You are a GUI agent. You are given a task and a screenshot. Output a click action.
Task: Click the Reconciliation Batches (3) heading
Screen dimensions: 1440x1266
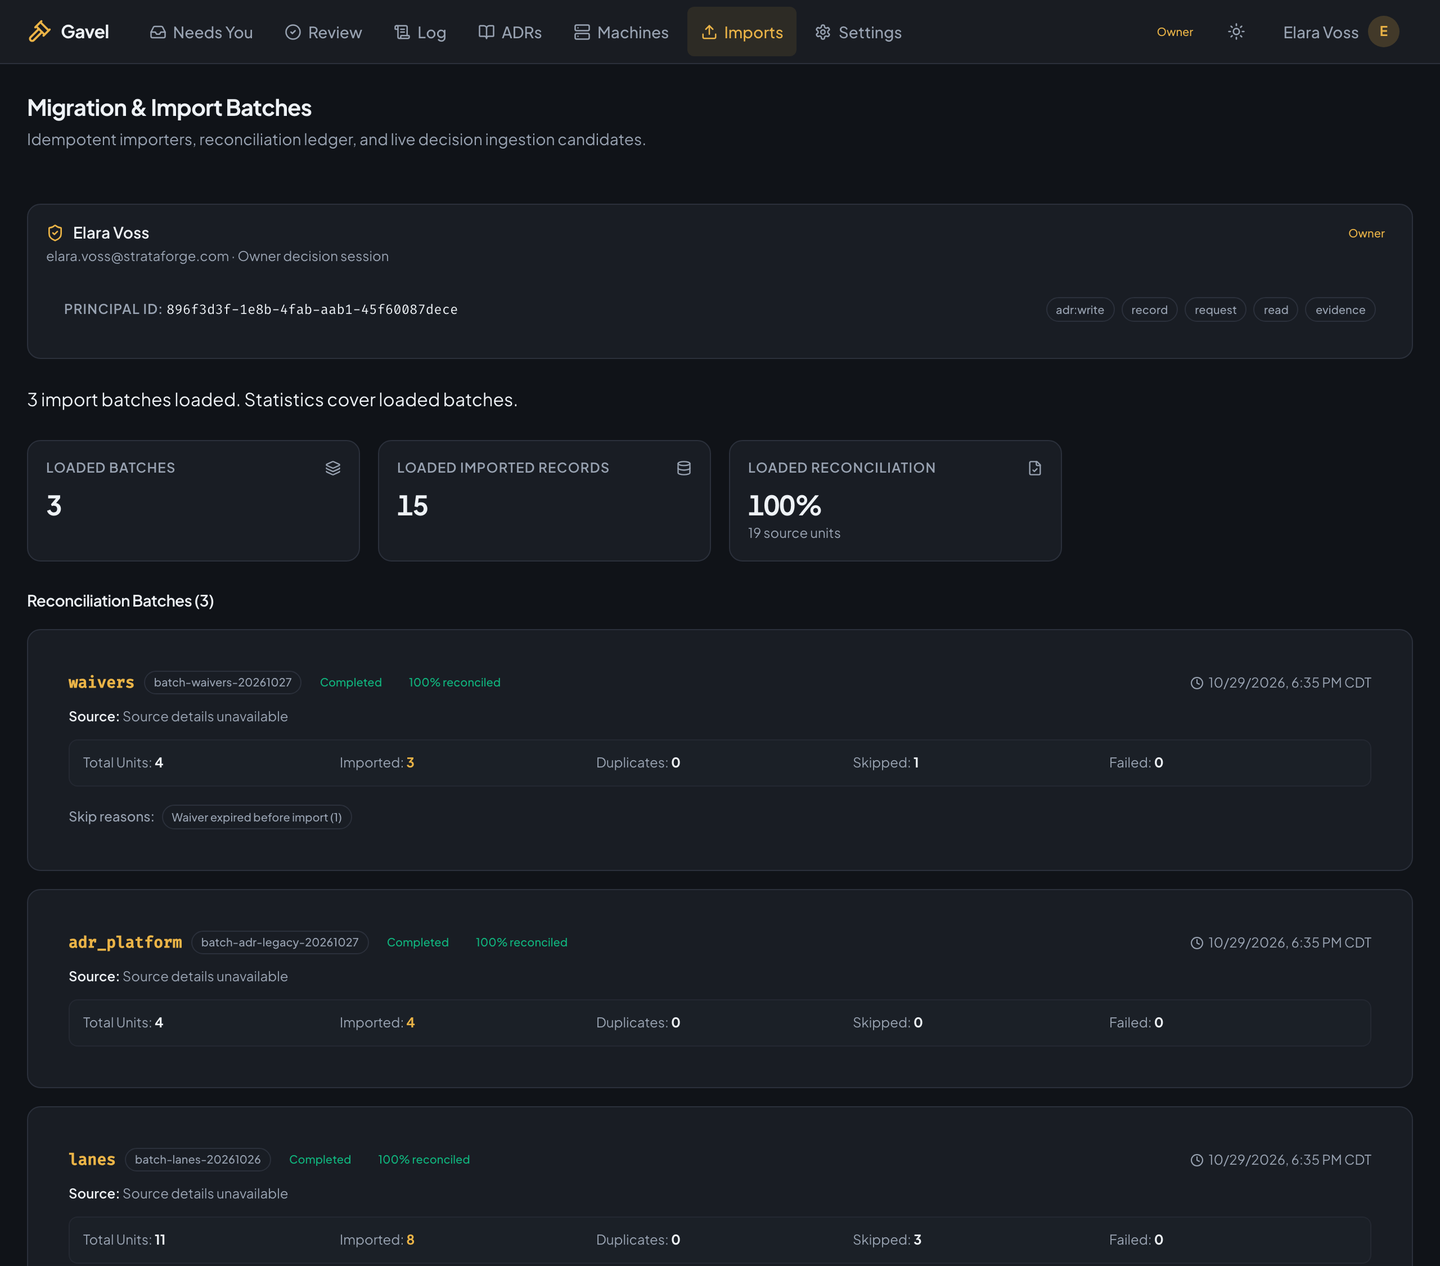pyautogui.click(x=120, y=601)
